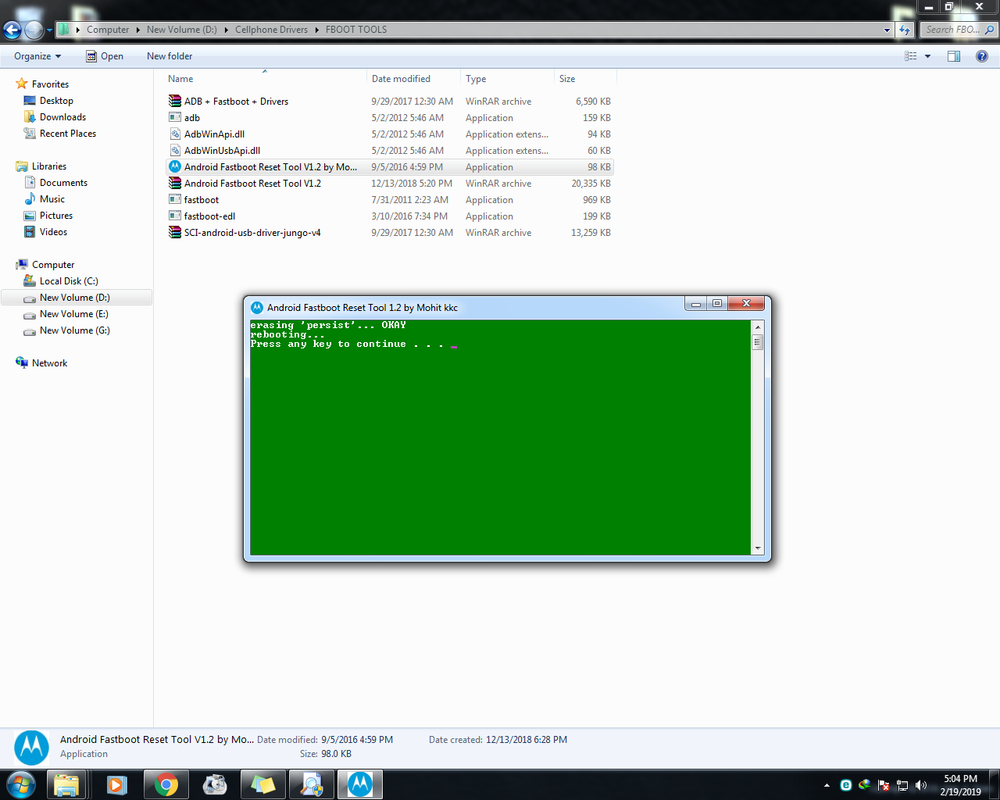The height and width of the screenshot is (800, 1000).
Task: Open Local Disk (C:)
Action: [69, 281]
